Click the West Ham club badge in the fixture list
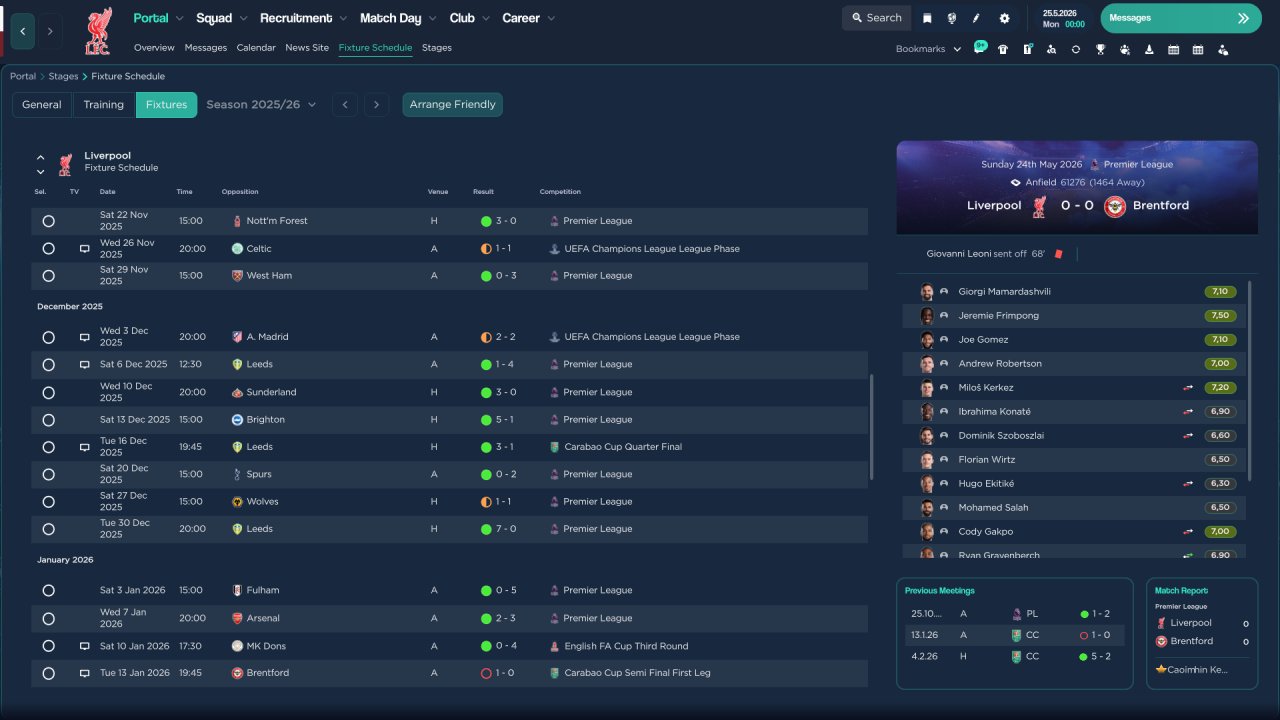This screenshot has width=1280, height=720. tap(237, 276)
